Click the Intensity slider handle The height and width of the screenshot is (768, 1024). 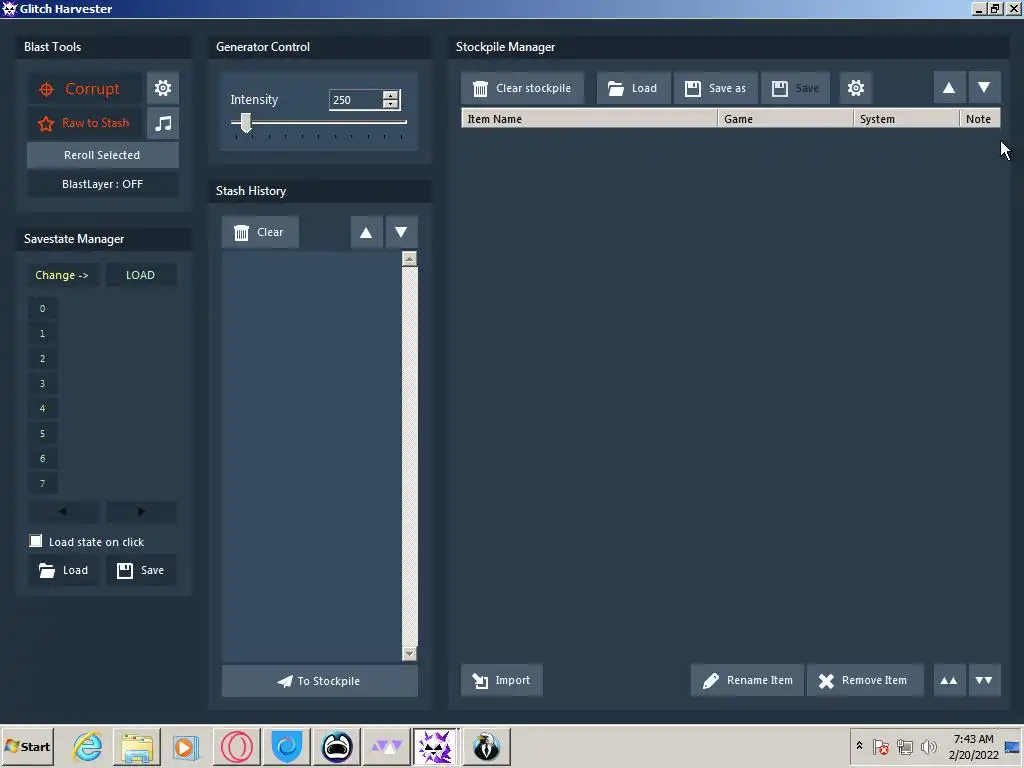(246, 122)
